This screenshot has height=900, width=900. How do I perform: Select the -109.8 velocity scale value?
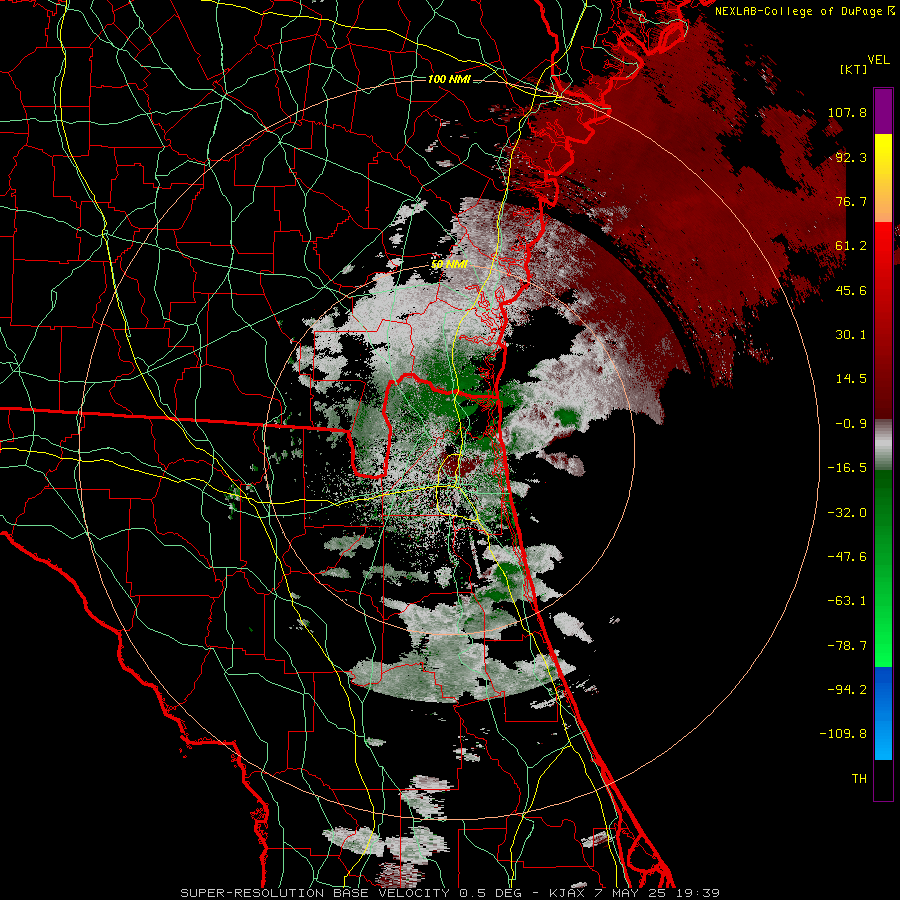(x=843, y=734)
